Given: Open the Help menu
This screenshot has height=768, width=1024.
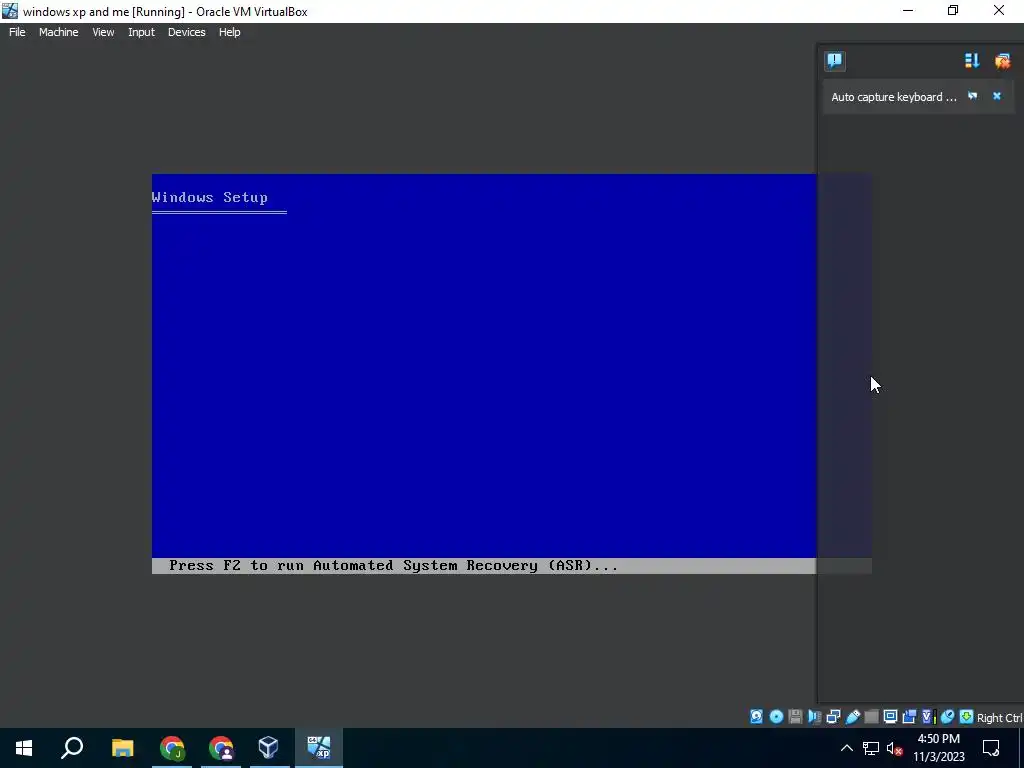Looking at the screenshot, I should [229, 32].
